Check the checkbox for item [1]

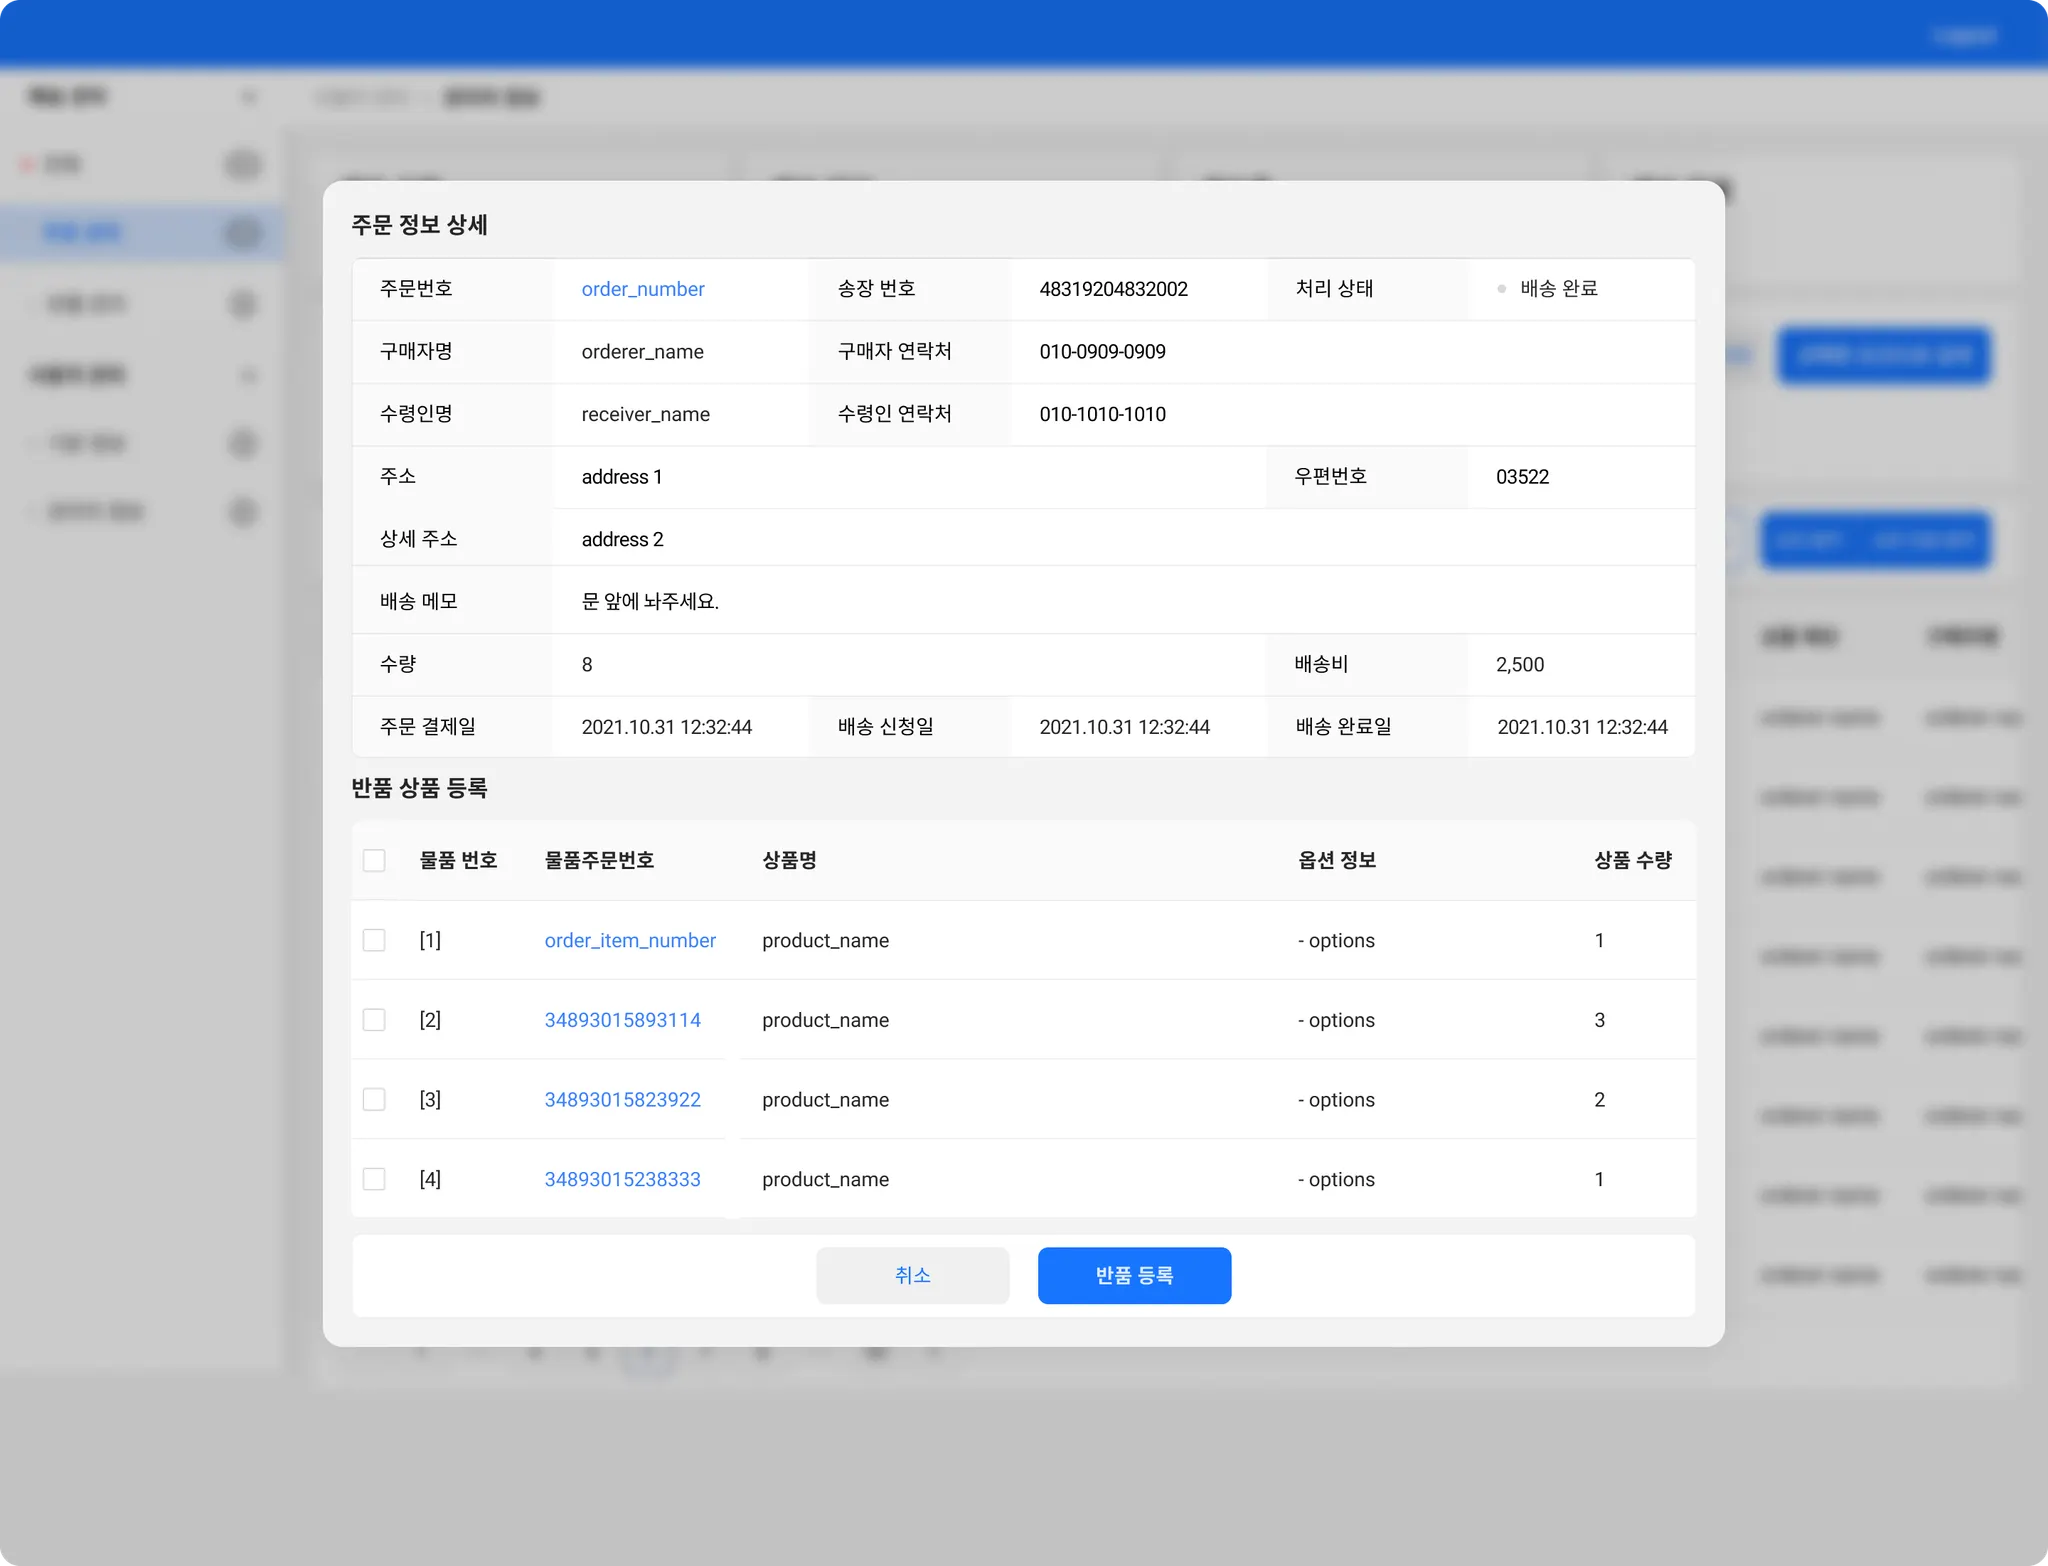(374, 940)
